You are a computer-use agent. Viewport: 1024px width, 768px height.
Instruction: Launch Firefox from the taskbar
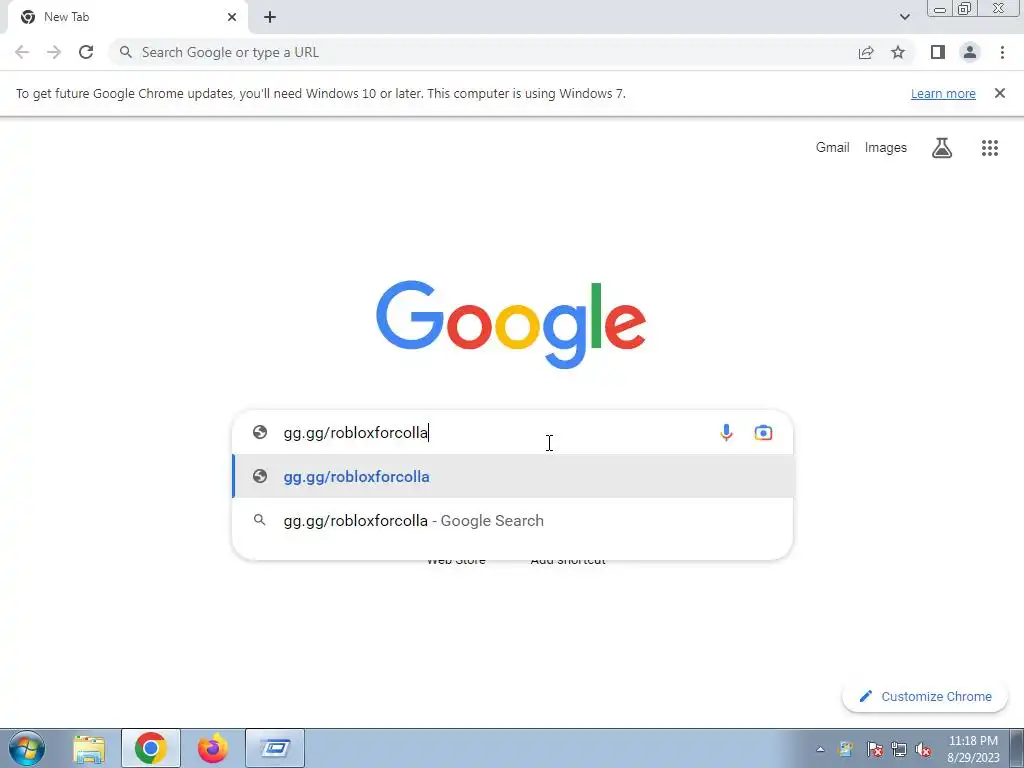(x=213, y=748)
